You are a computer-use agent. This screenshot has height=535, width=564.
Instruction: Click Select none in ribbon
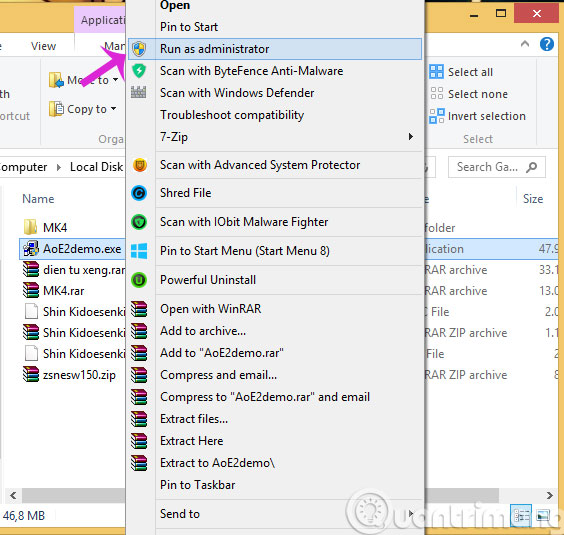point(469,94)
